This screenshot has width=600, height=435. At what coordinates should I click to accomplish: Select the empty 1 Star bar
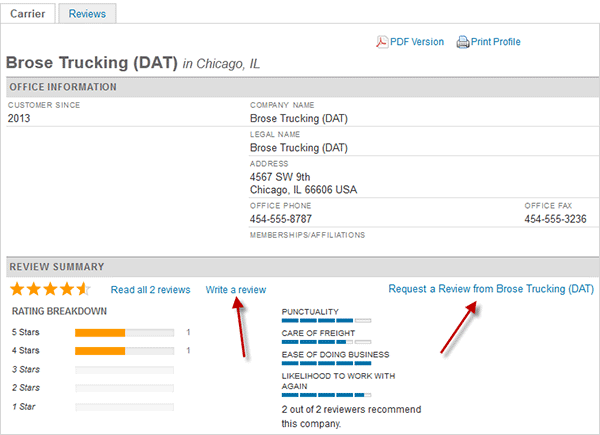124,407
